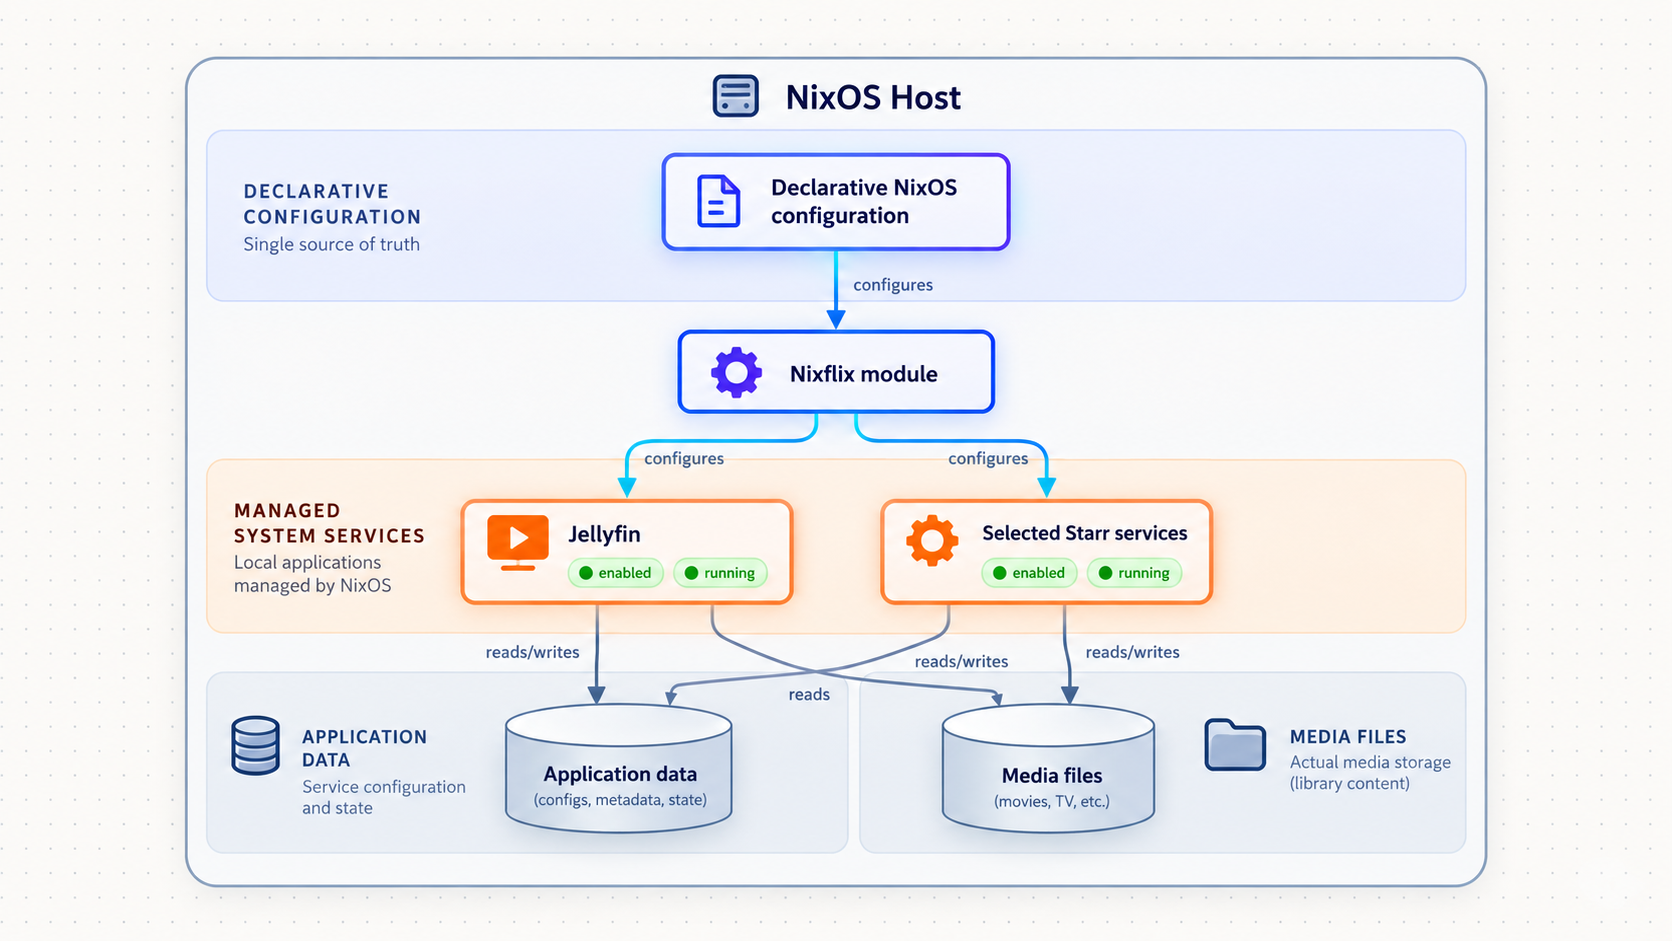
Task: Click the DECLARATIVE CONFIGURATION heading
Action: coord(332,204)
